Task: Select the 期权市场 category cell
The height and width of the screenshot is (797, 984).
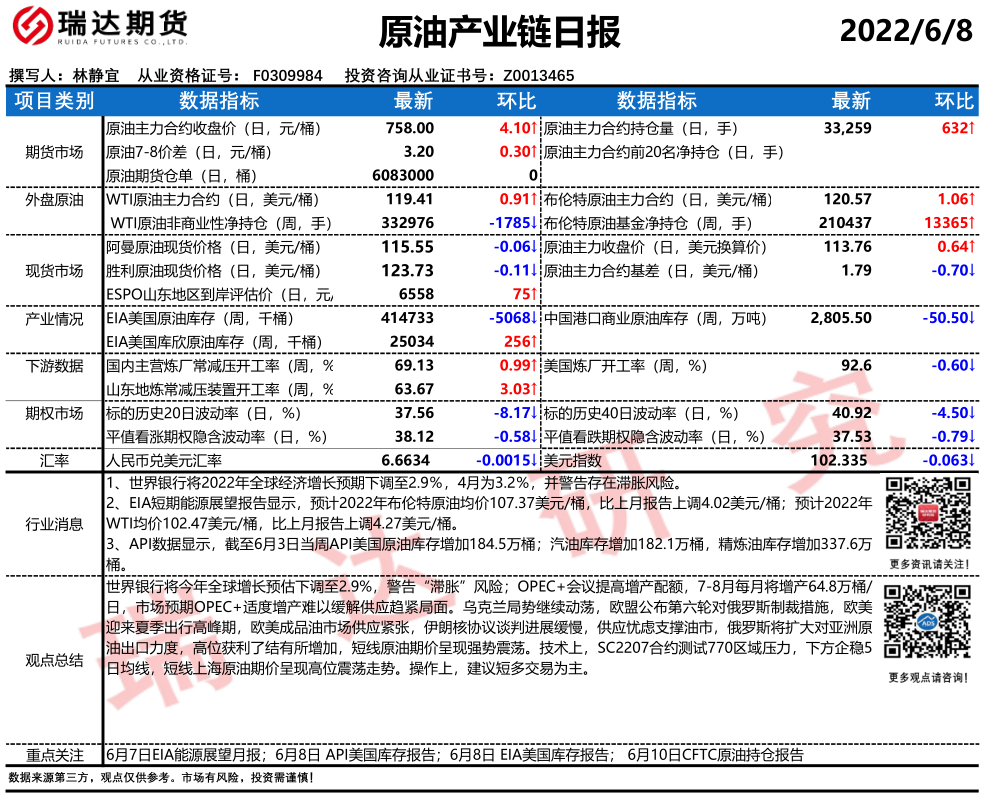Action: 54,413
